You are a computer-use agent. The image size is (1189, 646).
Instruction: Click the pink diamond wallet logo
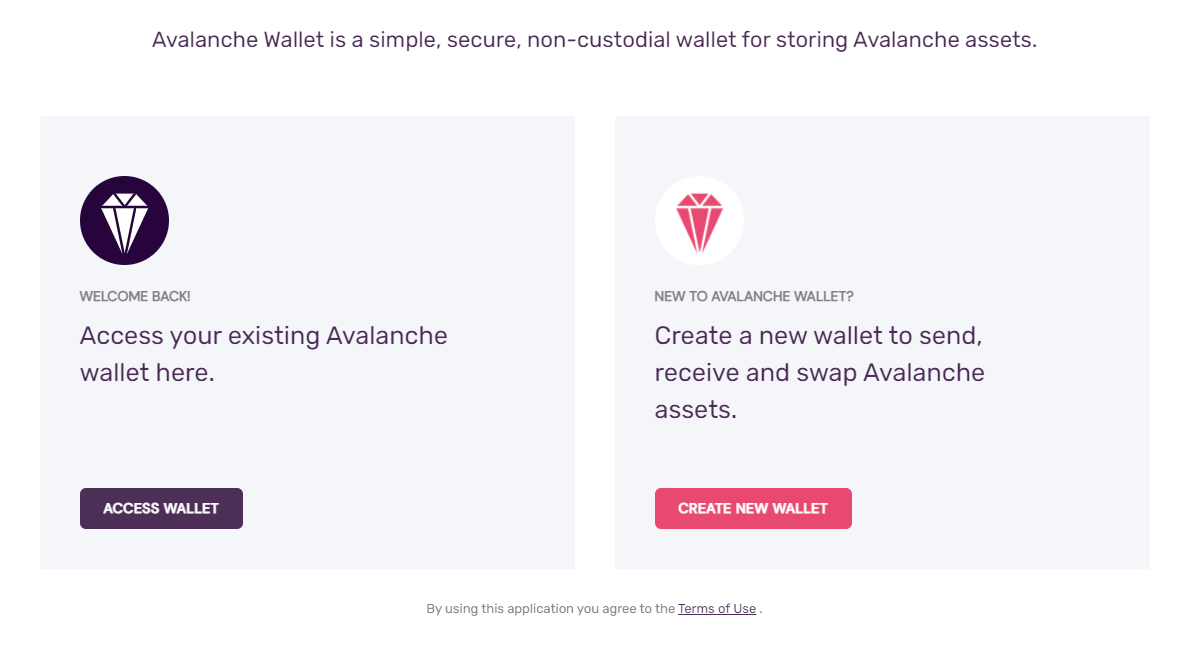click(x=699, y=220)
